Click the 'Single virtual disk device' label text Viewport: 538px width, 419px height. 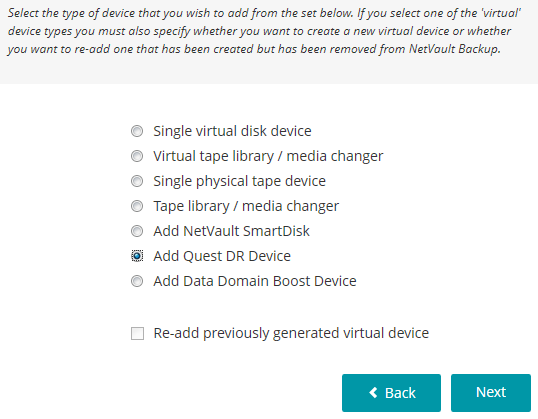click(232, 131)
